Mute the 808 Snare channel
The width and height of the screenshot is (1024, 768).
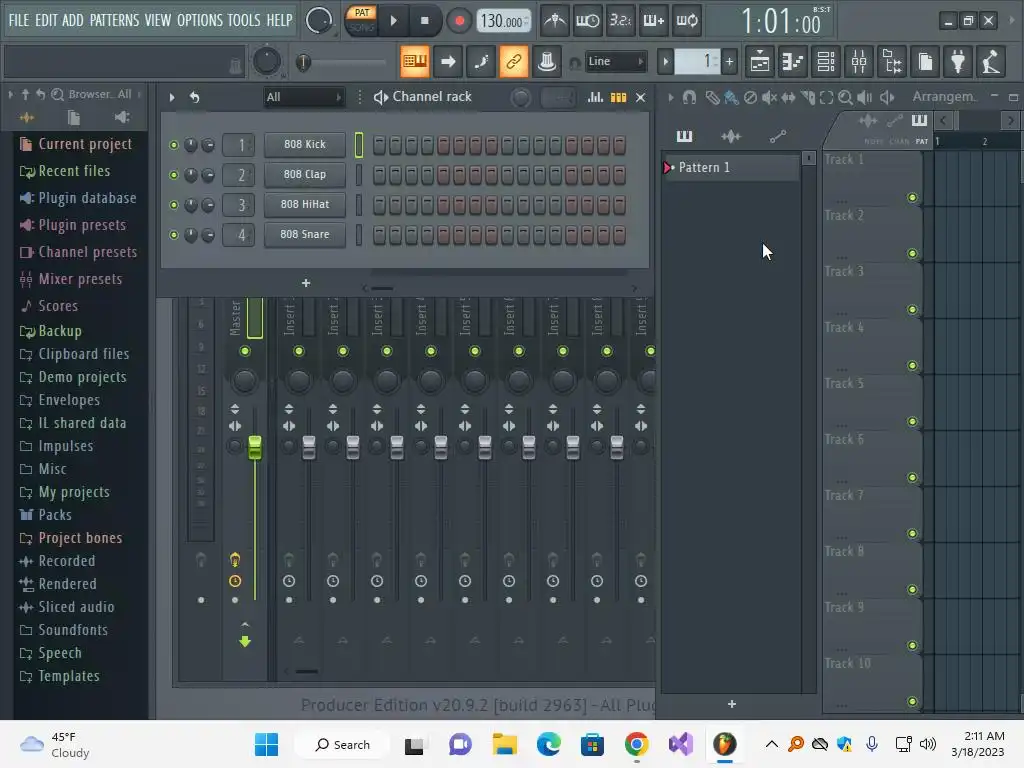coord(174,235)
